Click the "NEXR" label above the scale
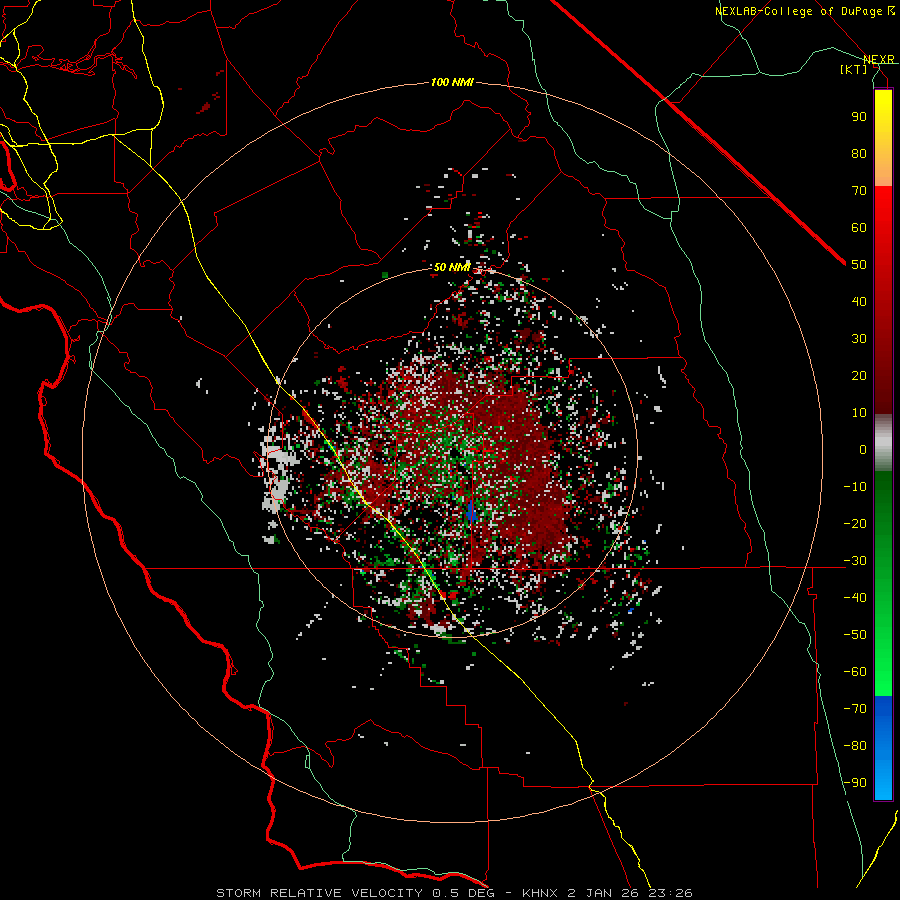Image resolution: width=900 pixels, height=900 pixels. [x=879, y=59]
